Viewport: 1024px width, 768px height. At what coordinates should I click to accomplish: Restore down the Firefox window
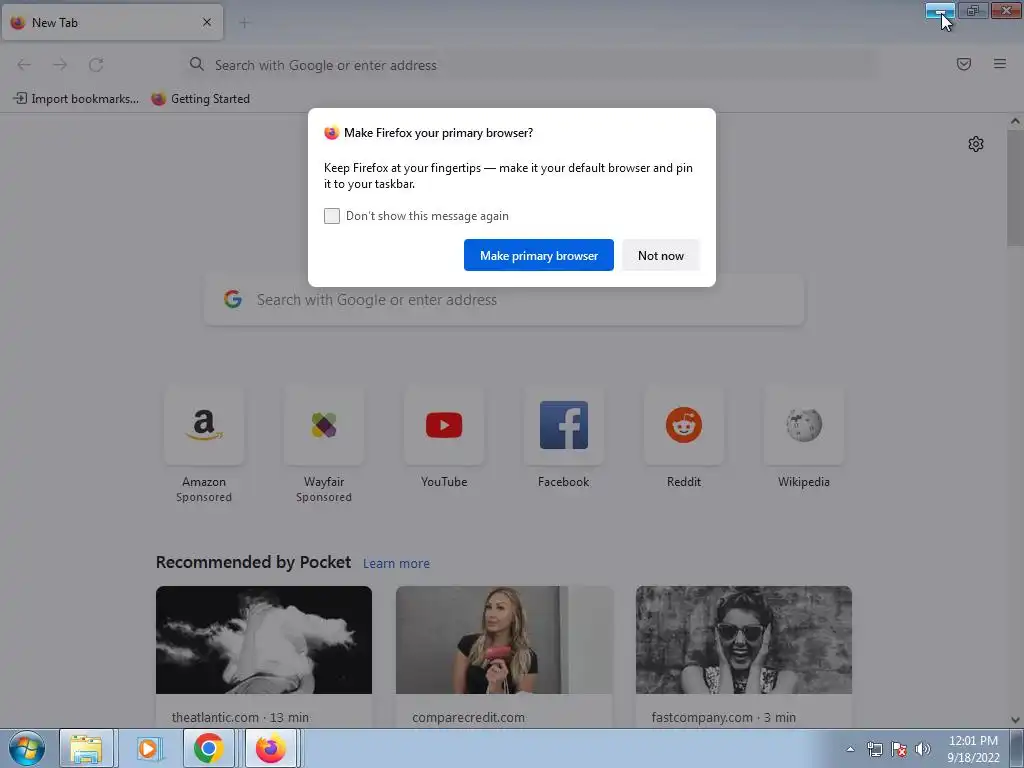pyautogui.click(x=973, y=10)
